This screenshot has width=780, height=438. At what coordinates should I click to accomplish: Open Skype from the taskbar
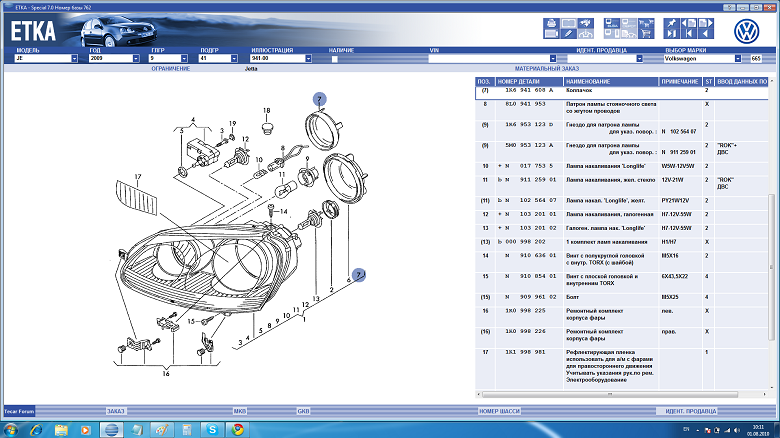tap(212, 430)
